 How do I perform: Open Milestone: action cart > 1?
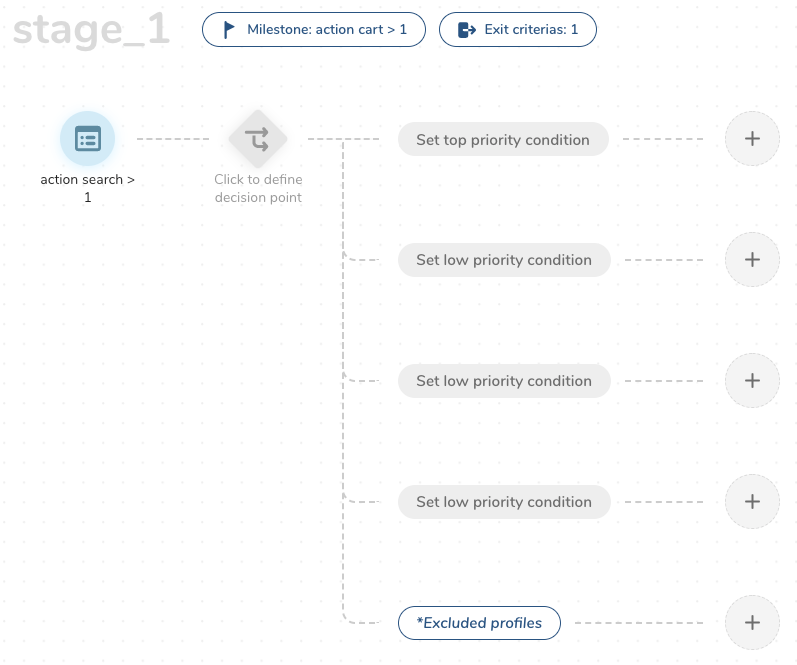click(x=314, y=30)
